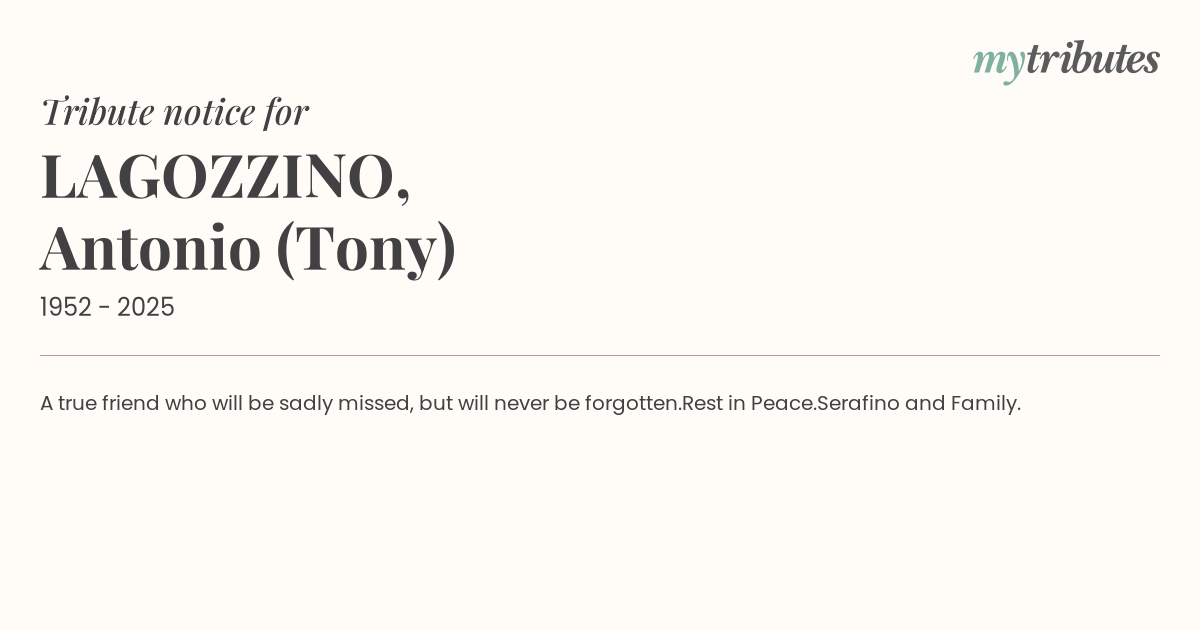Click the phrase "Rest in Peace"
The width and height of the screenshot is (1200, 630).
(747, 403)
